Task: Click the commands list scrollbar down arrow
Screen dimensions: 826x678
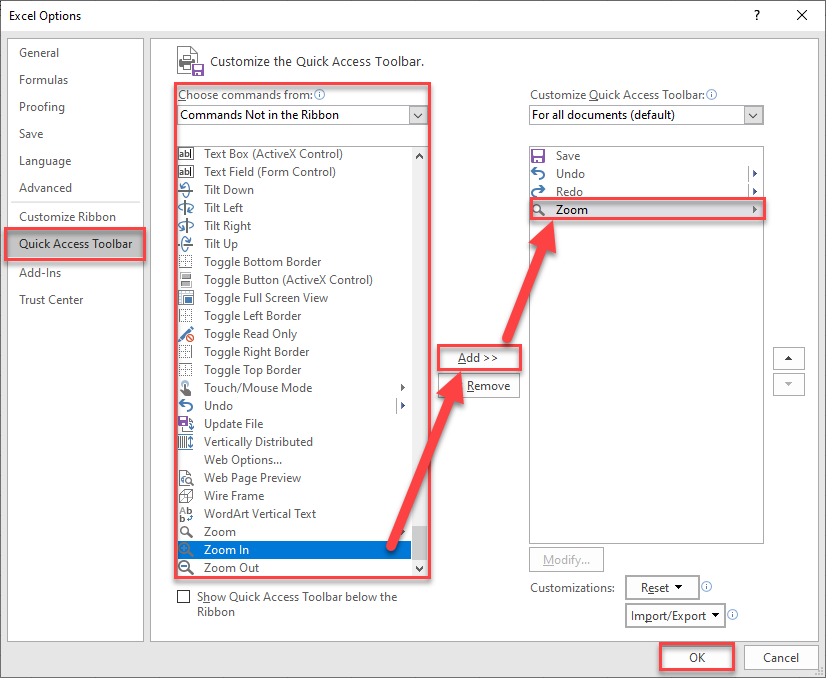Action: click(419, 568)
